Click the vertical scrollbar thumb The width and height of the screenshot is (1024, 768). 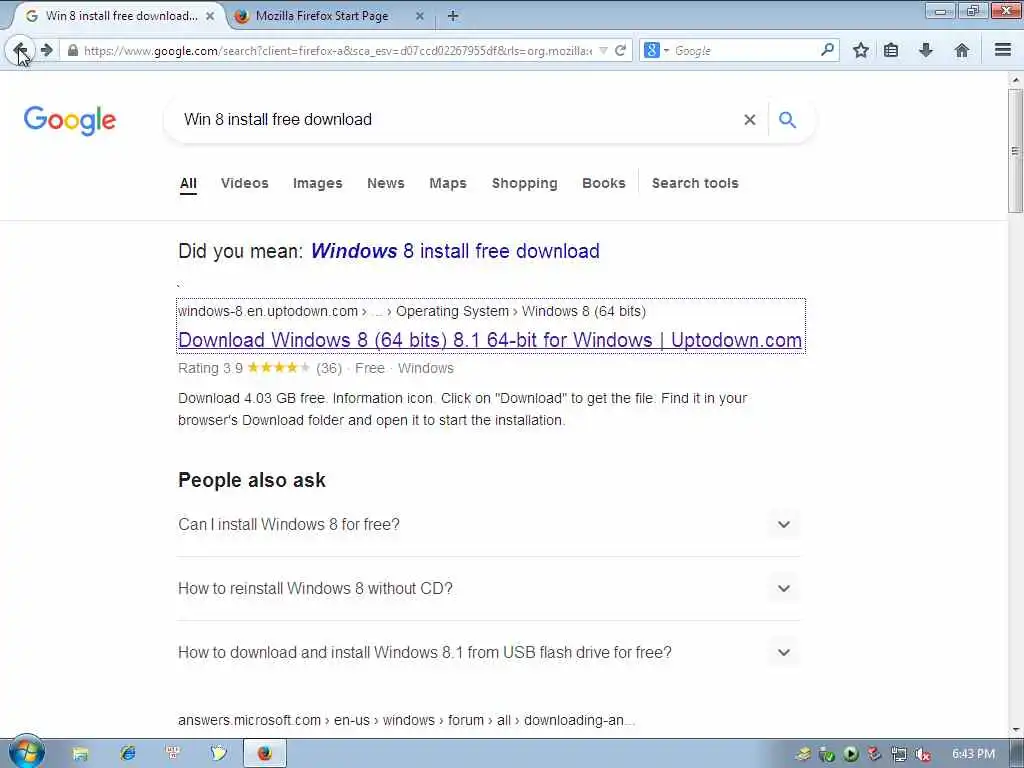[x=1015, y=151]
